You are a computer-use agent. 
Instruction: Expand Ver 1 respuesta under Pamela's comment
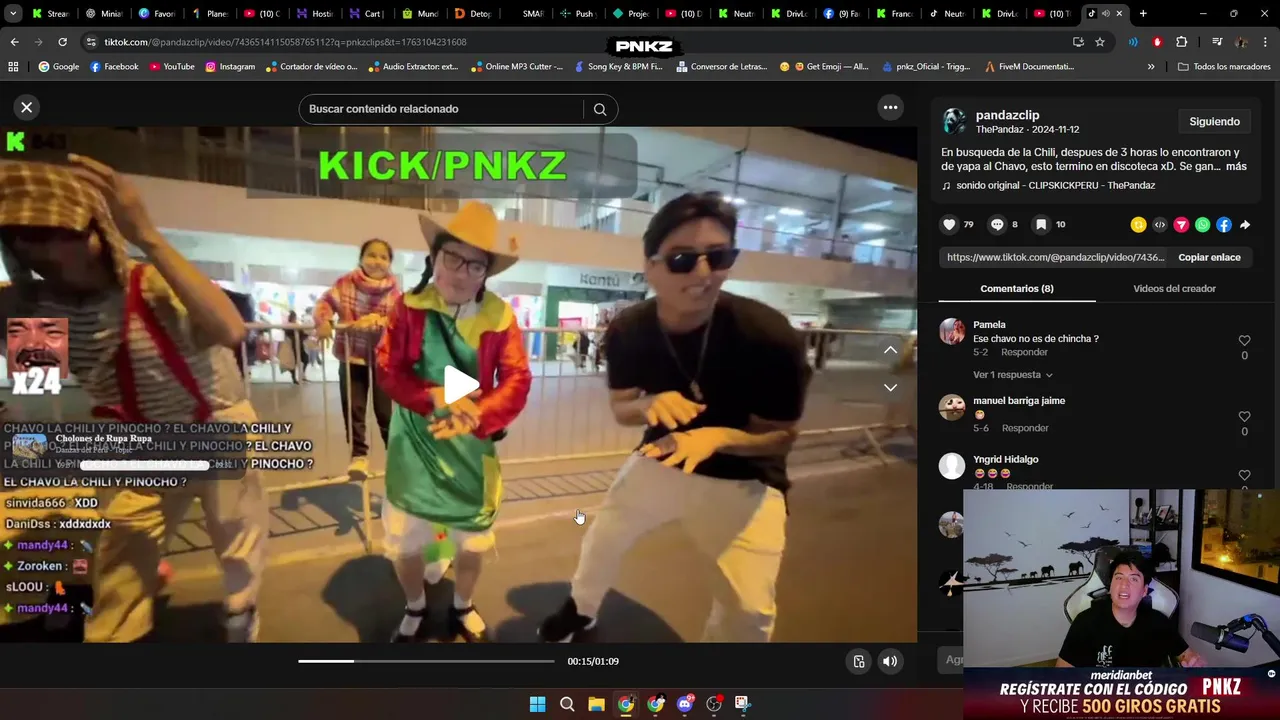click(1013, 375)
